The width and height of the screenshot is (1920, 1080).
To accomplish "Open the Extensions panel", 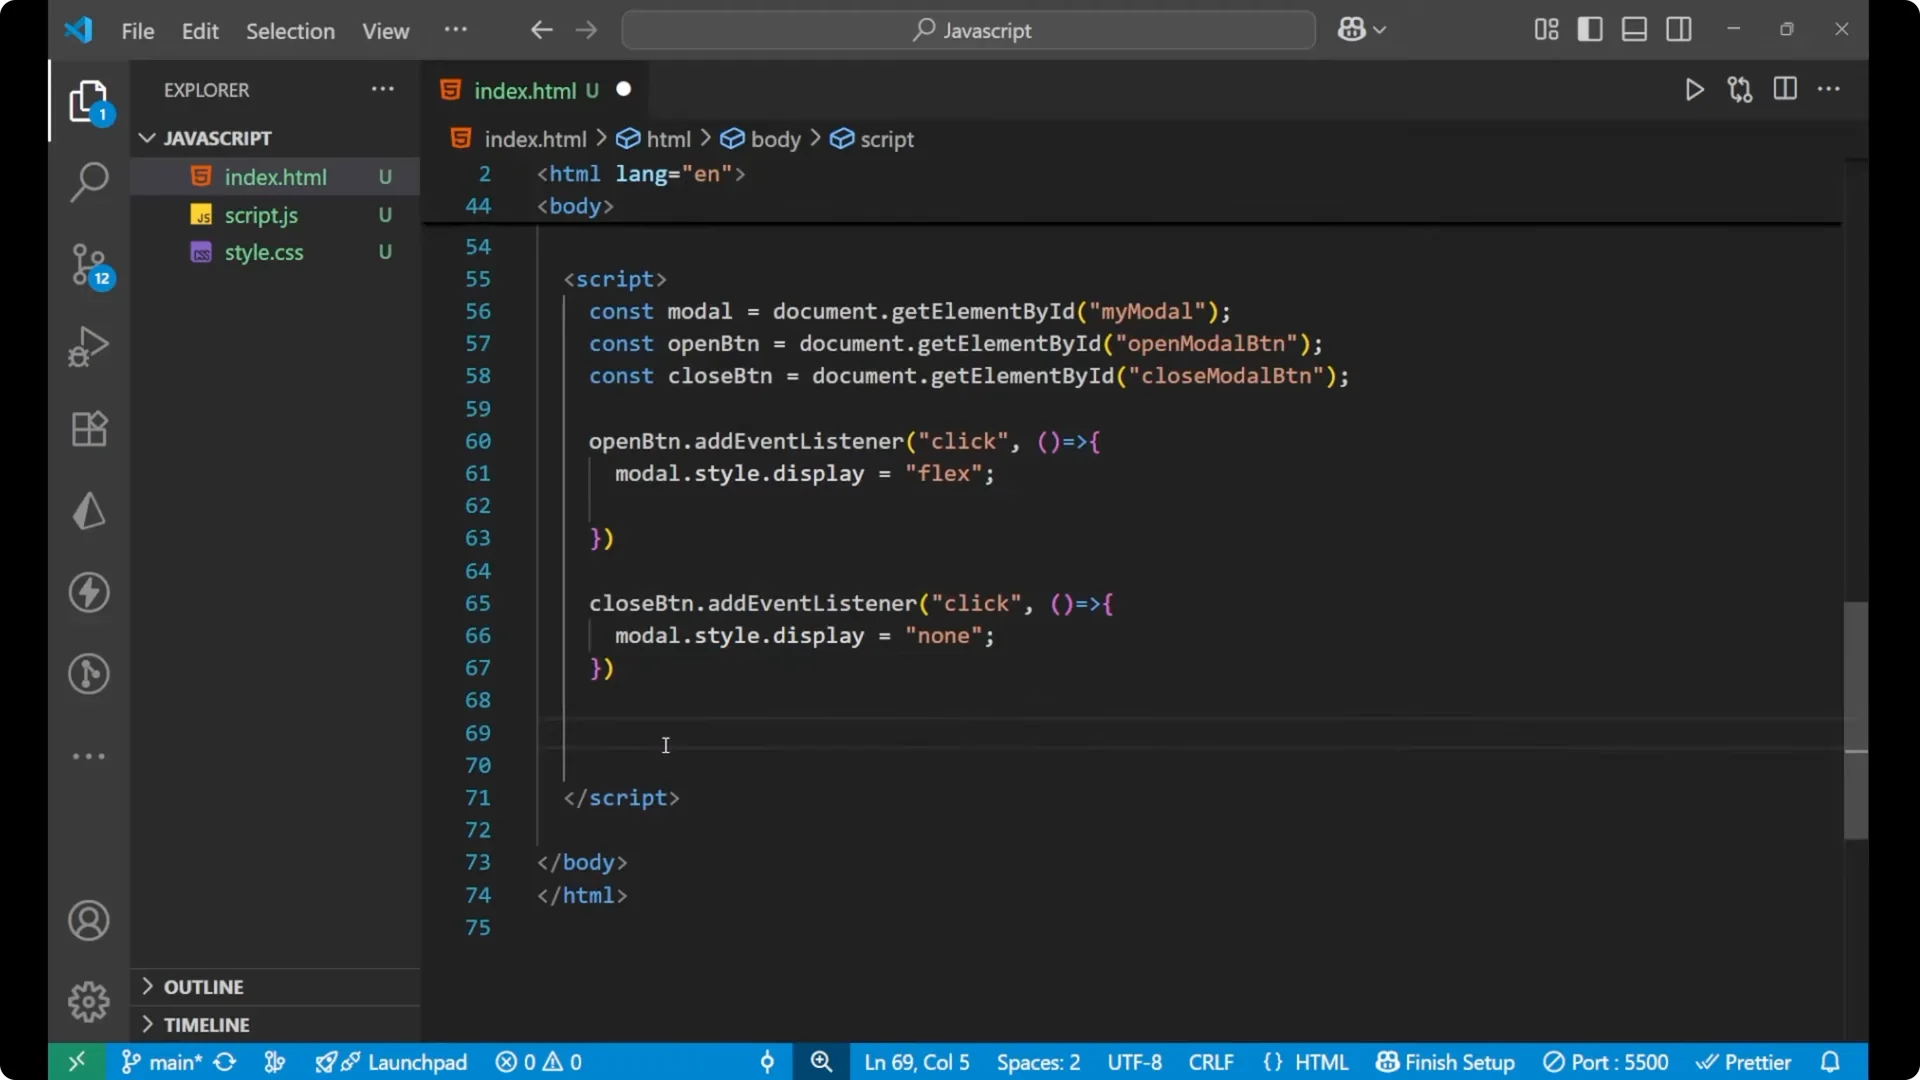I will click(89, 428).
